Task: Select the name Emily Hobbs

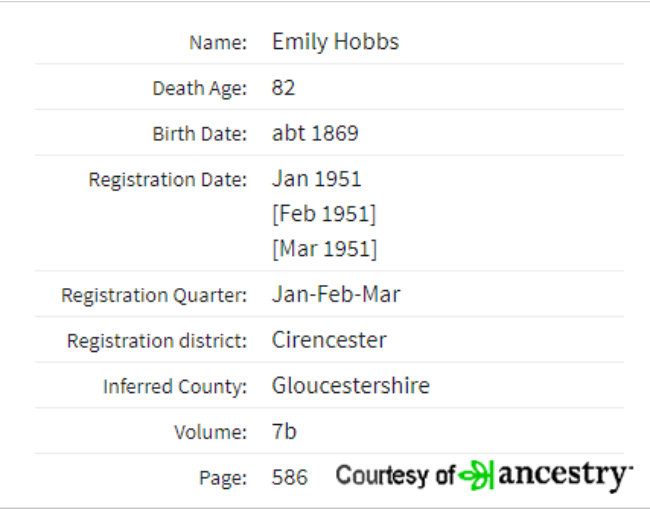Action: (x=335, y=42)
